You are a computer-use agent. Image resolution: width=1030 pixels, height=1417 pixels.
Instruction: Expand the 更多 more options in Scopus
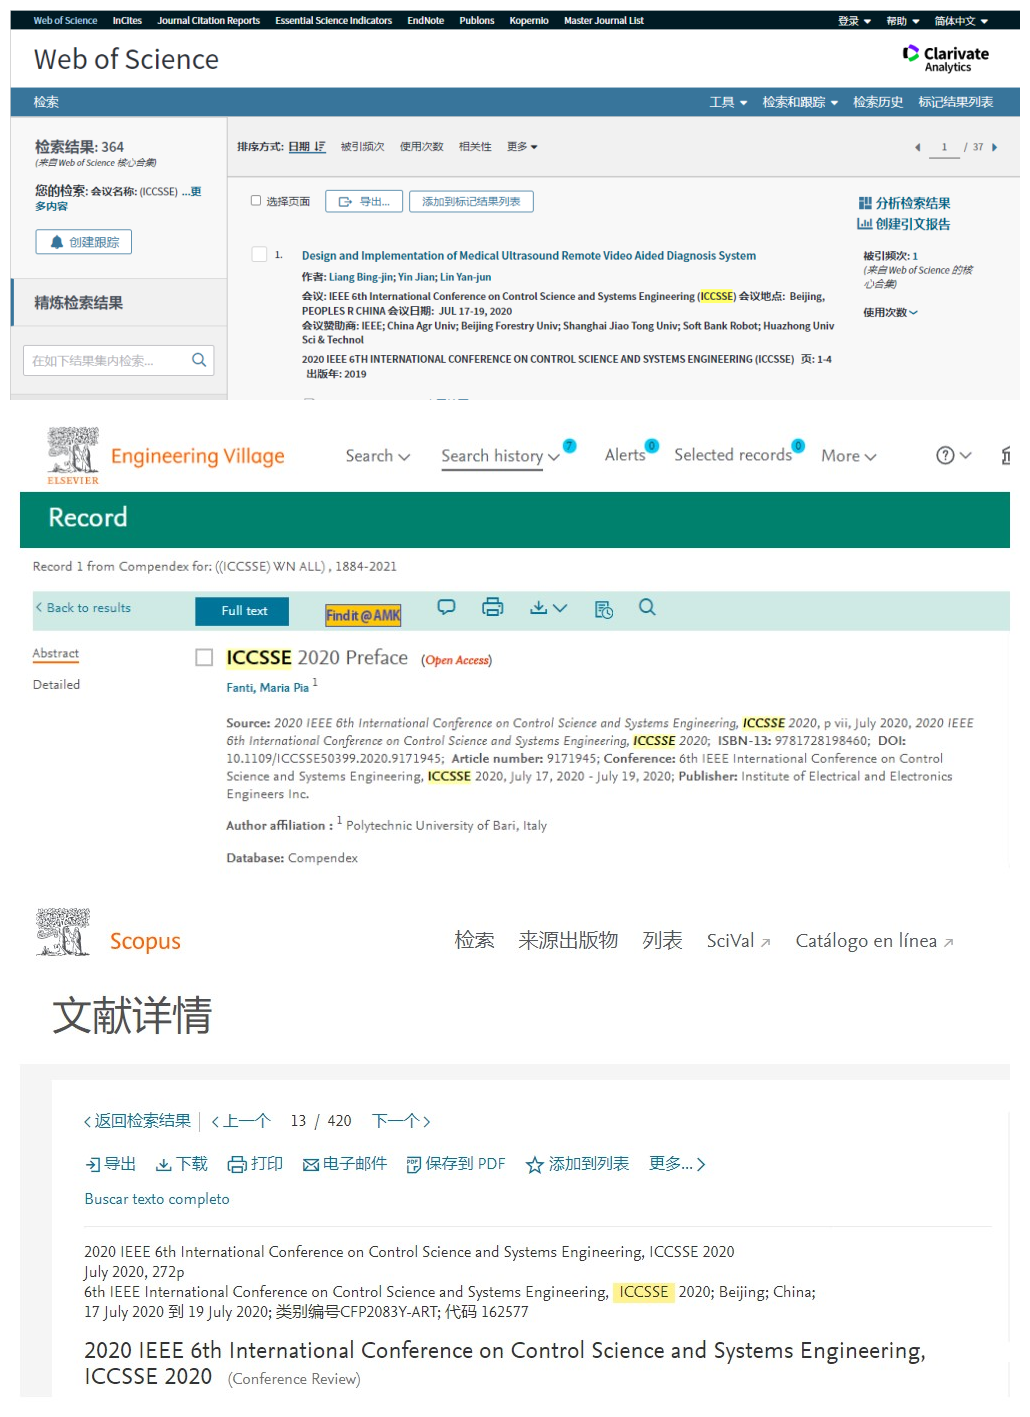(677, 1164)
